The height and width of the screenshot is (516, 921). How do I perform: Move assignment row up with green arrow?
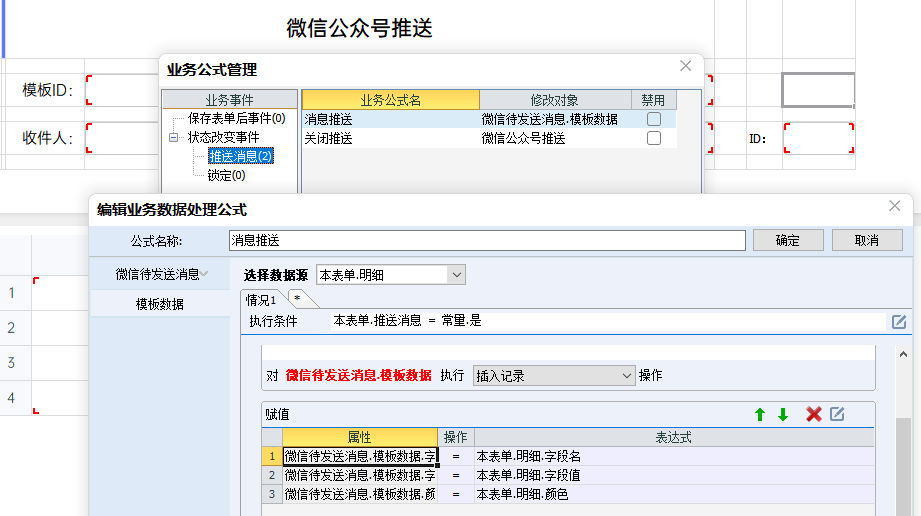click(759, 415)
